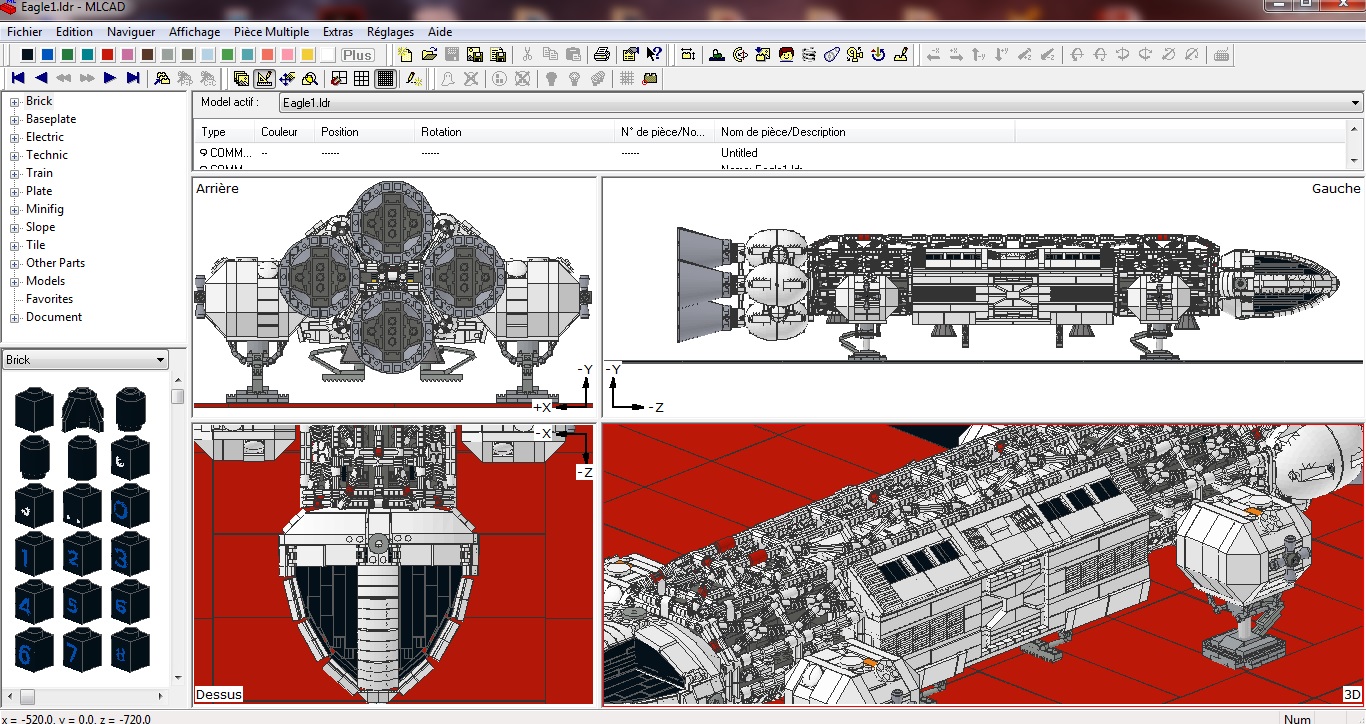
Task: Click the minifig generator face icon
Action: 786,55
